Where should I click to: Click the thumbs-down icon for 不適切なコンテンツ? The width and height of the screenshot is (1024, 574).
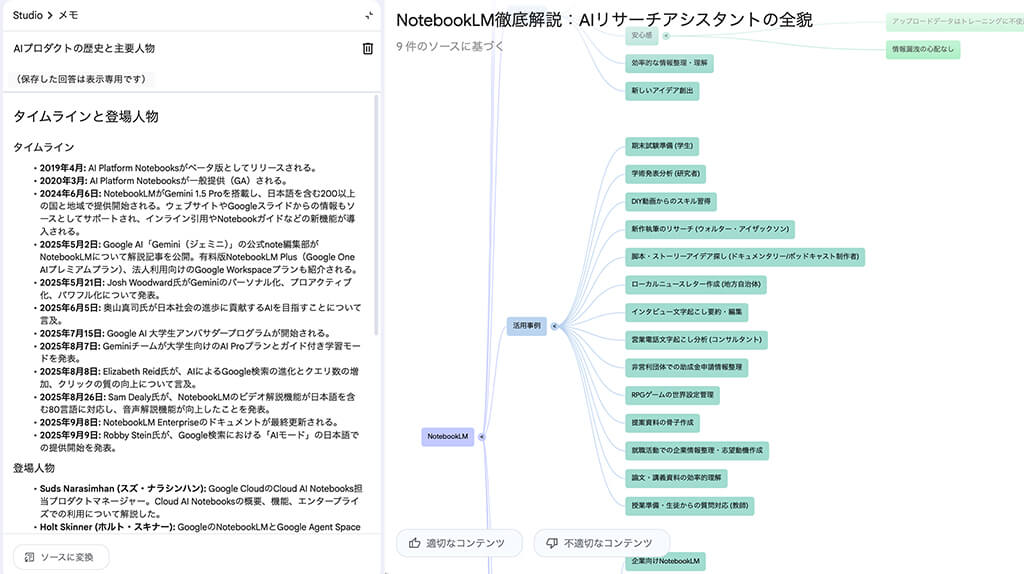552,543
